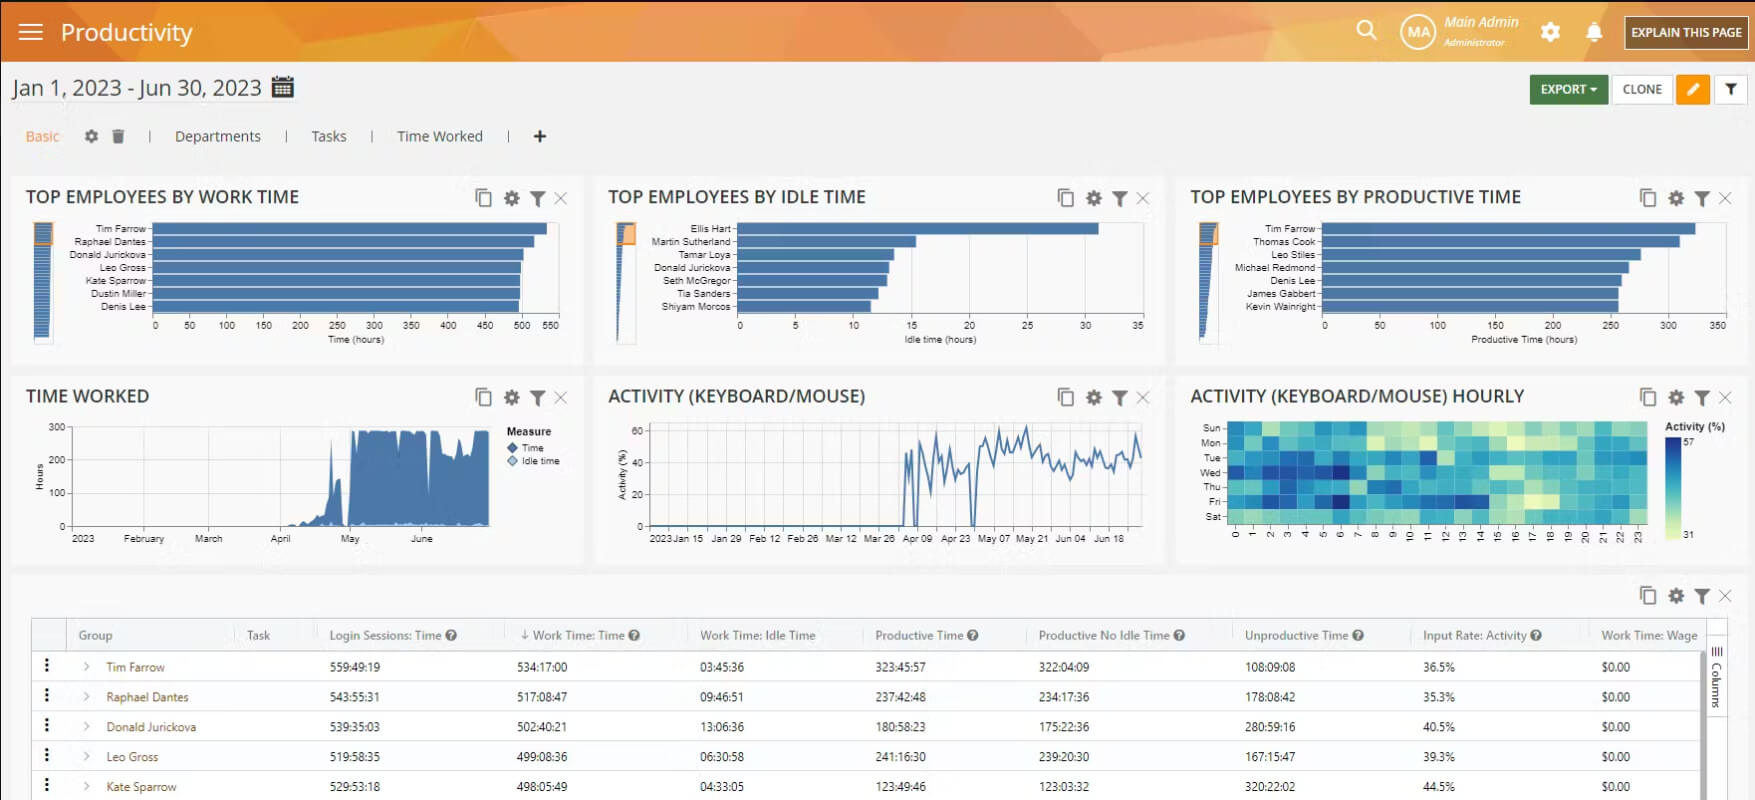Viewport: 1755px width, 800px height.
Task: Open the hamburger navigation menu
Action: (x=31, y=32)
